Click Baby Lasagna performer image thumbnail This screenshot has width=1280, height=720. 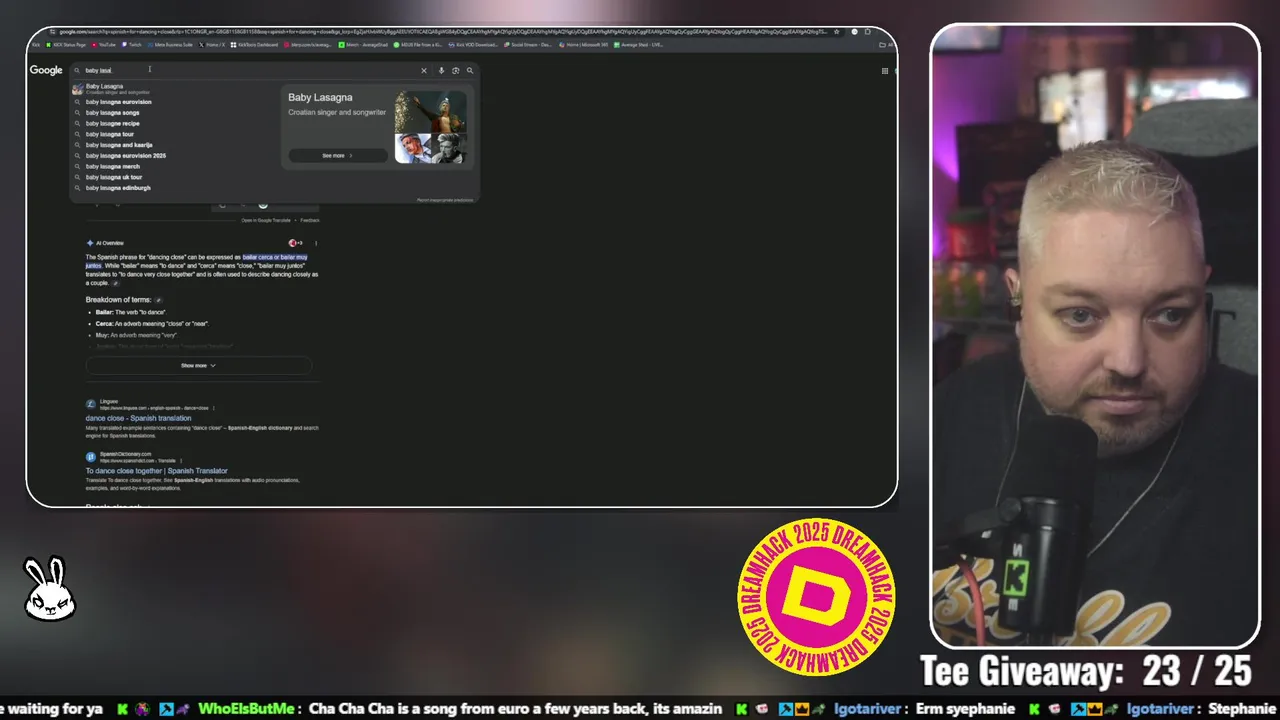430,111
